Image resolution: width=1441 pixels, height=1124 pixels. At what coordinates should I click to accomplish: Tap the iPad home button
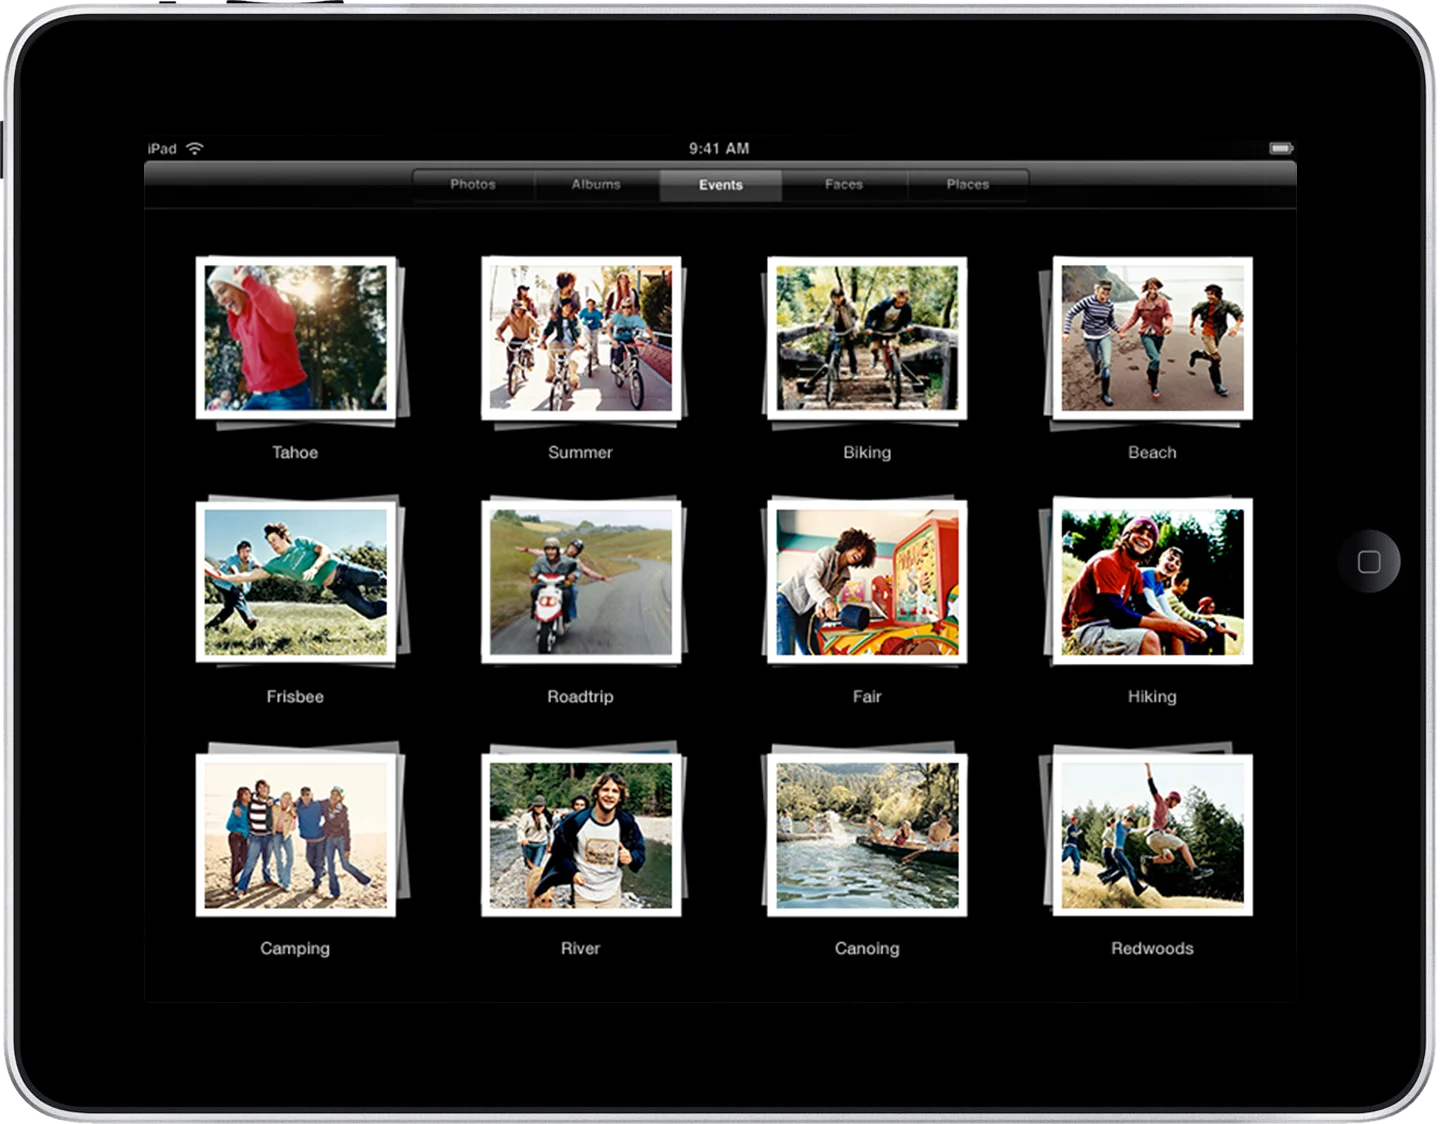pos(1368,561)
